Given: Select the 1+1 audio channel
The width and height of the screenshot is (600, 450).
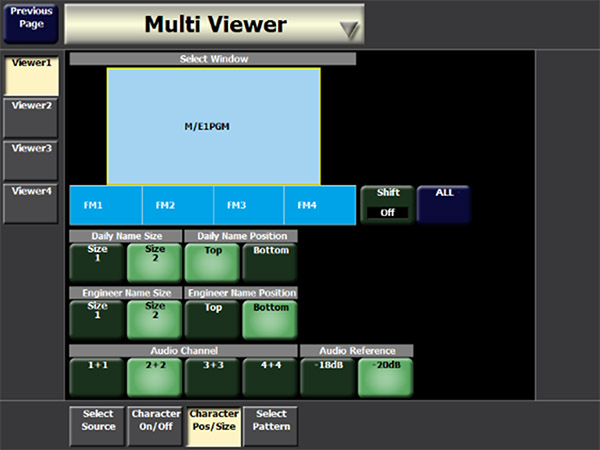Looking at the screenshot, I should (97, 377).
